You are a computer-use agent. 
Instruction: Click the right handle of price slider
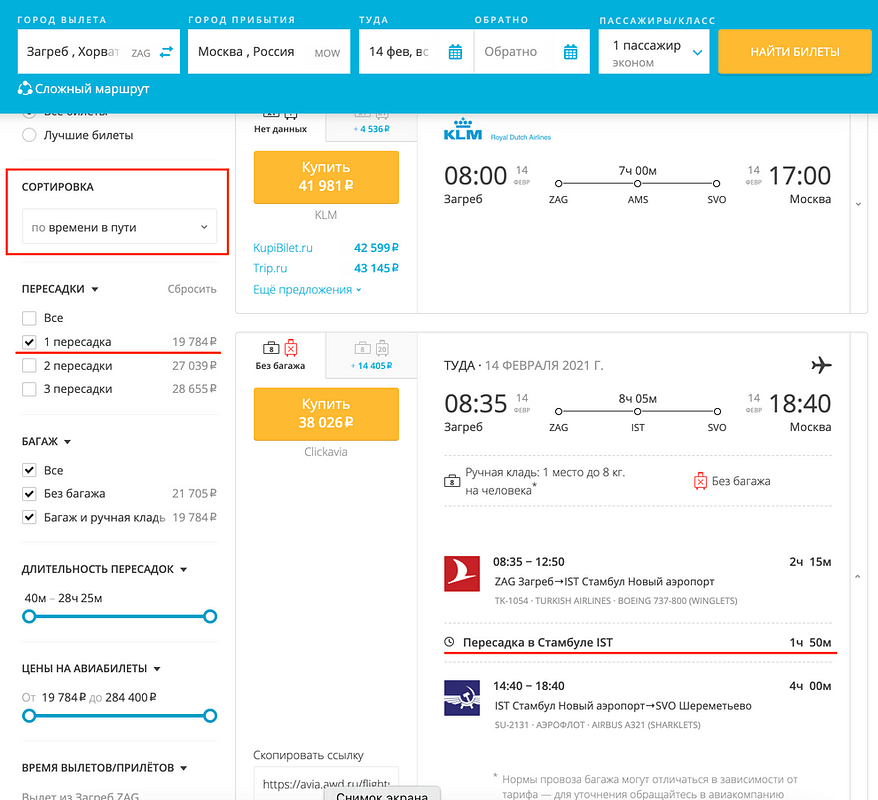point(210,716)
